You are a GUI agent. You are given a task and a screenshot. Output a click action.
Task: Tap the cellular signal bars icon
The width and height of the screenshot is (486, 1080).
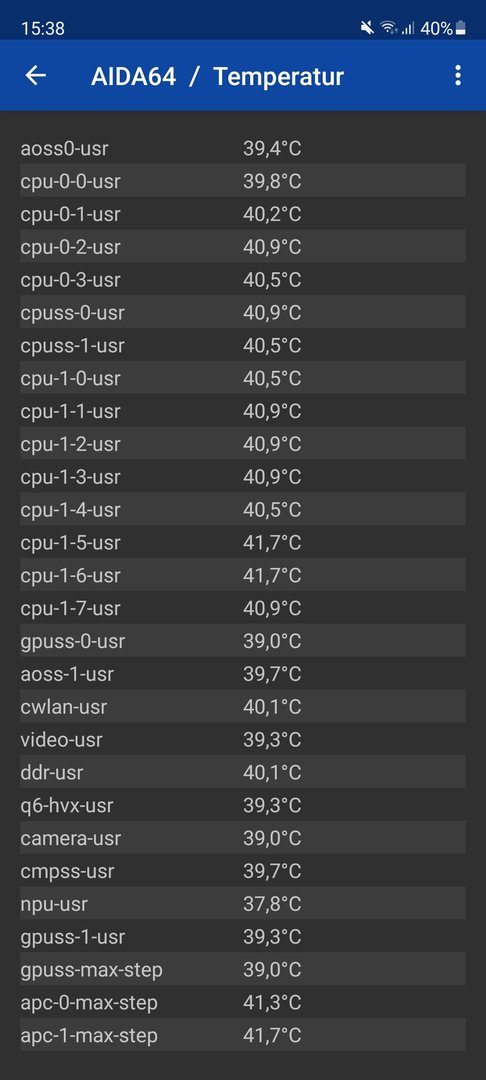coord(408,28)
